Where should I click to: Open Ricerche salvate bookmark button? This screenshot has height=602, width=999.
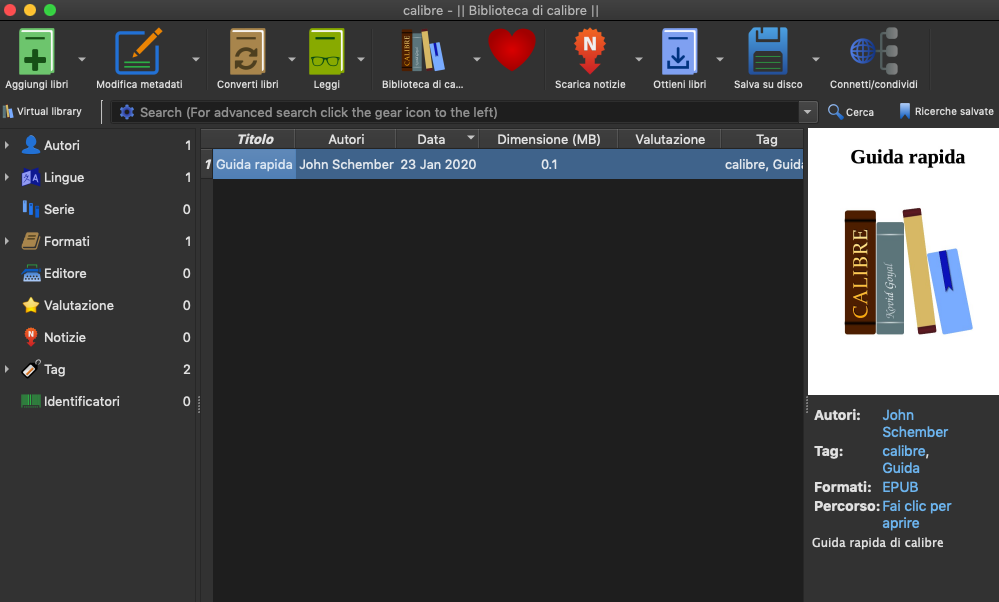click(946, 111)
